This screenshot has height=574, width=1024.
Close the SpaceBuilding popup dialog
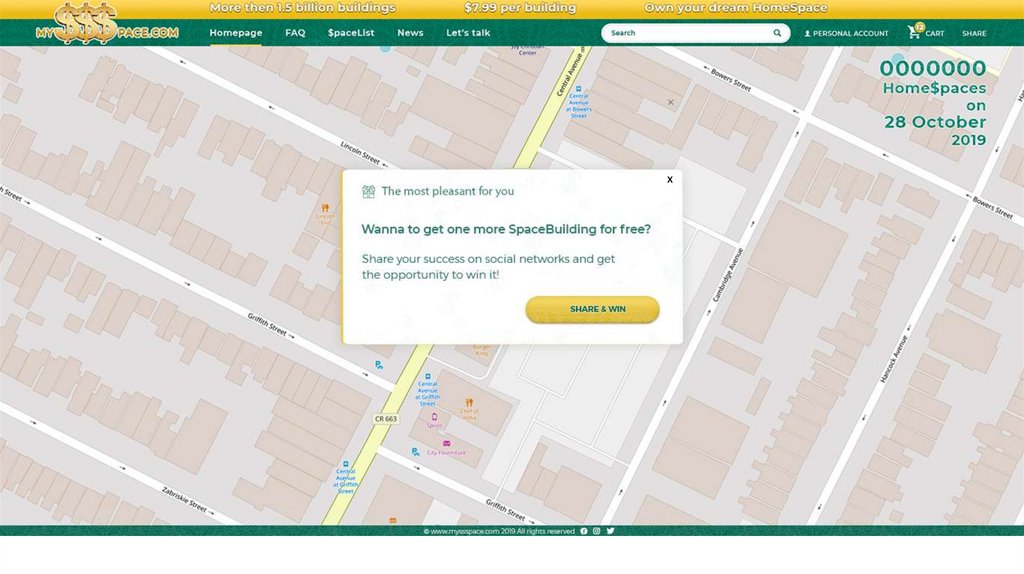coord(670,180)
